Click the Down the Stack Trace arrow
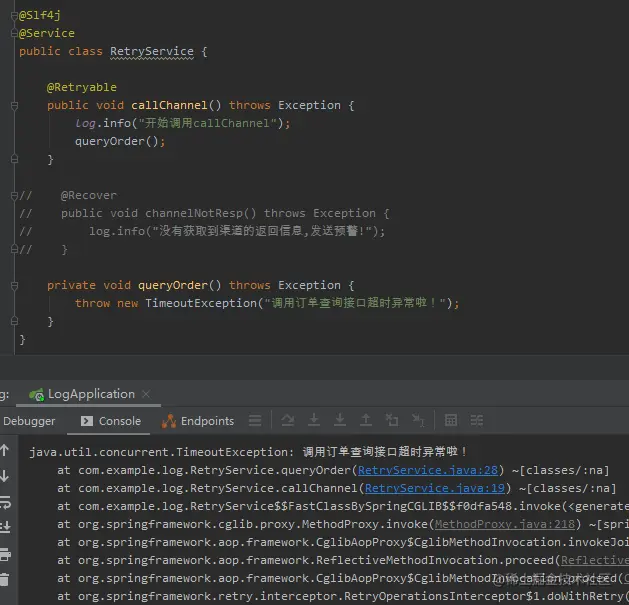 5,476
